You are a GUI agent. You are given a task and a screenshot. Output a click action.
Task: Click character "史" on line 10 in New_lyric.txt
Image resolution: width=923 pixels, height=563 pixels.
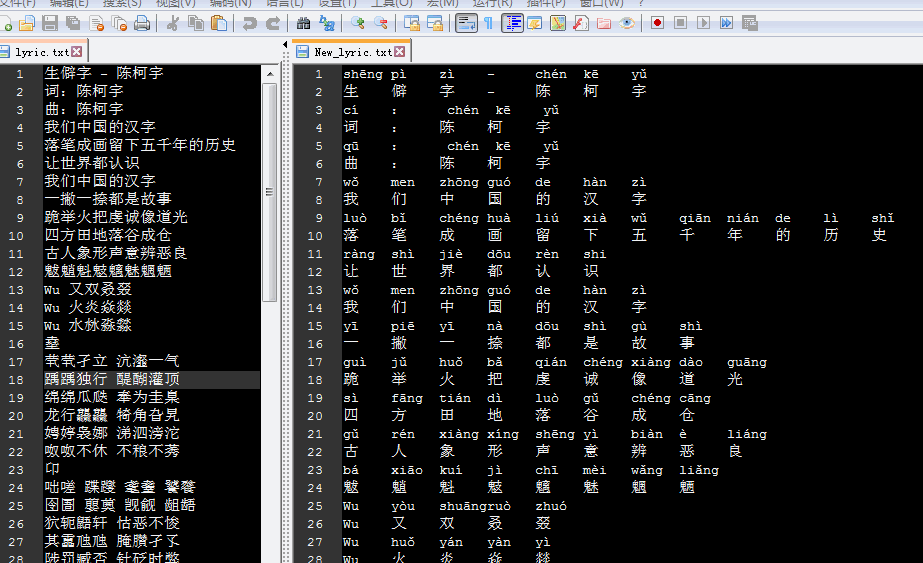(879, 235)
